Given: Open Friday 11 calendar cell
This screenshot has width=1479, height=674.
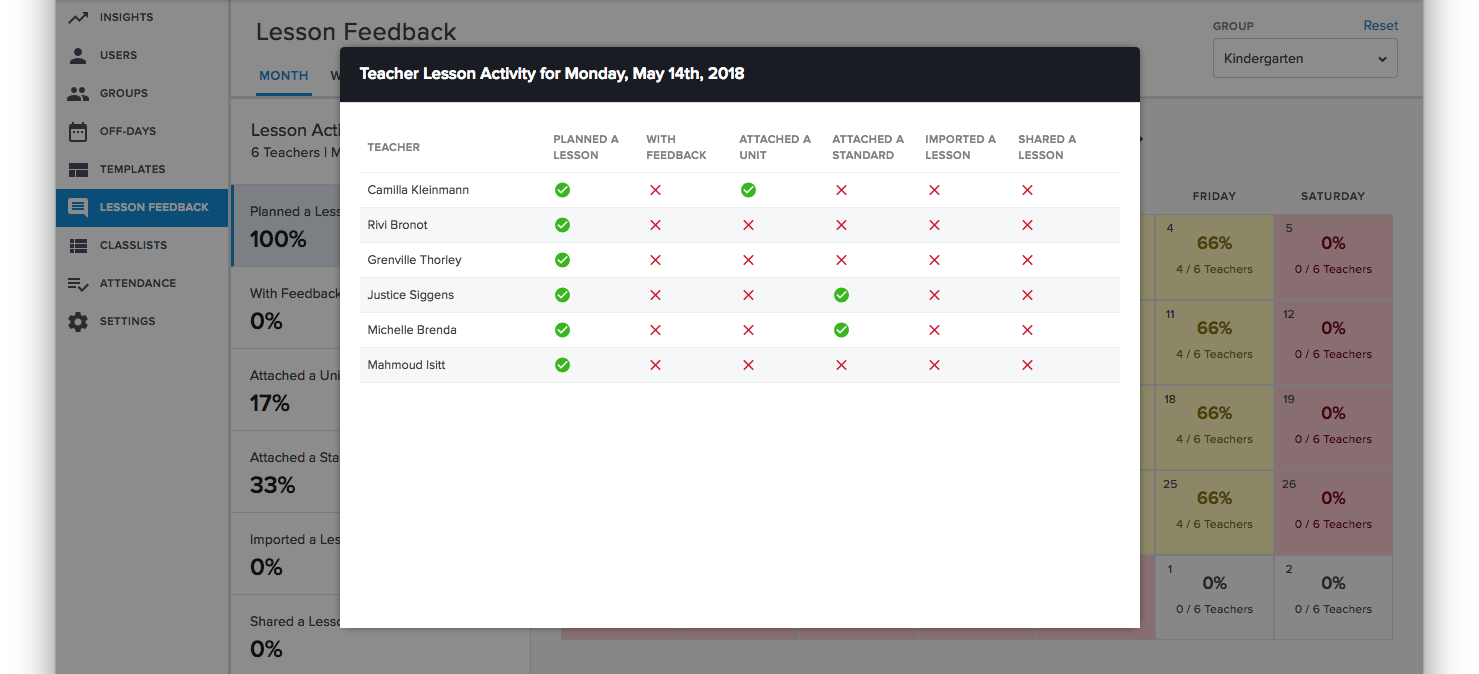Looking at the screenshot, I should pyautogui.click(x=1214, y=341).
